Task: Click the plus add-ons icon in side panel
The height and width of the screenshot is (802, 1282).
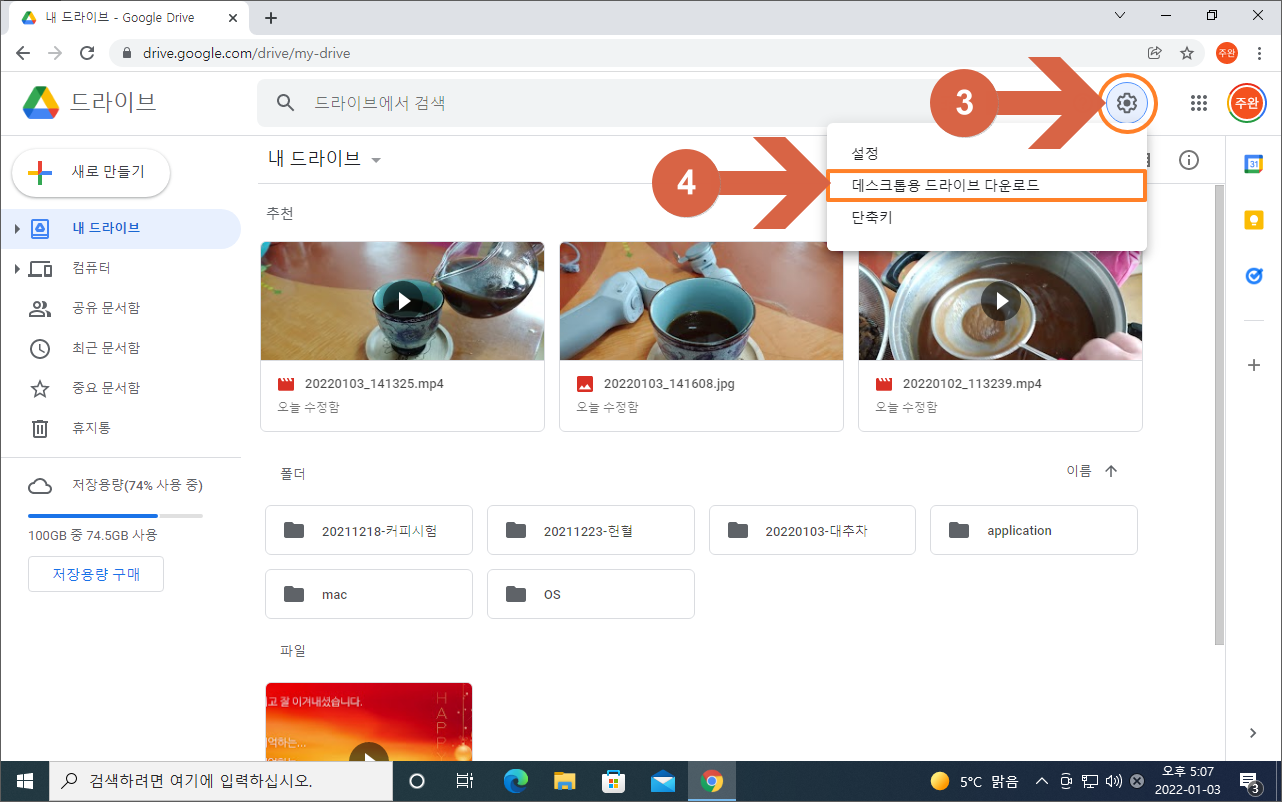Action: pos(1254,365)
